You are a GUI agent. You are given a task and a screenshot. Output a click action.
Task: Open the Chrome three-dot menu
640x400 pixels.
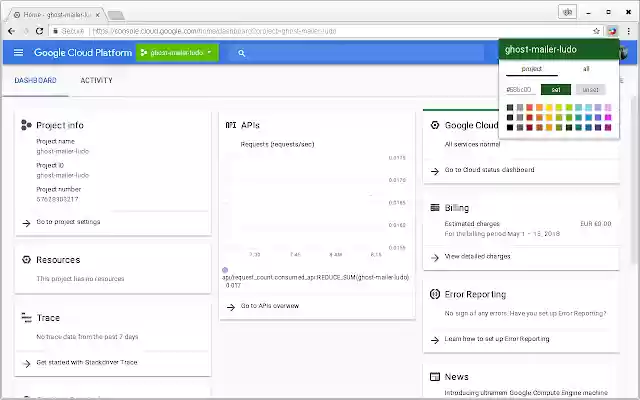click(x=629, y=31)
